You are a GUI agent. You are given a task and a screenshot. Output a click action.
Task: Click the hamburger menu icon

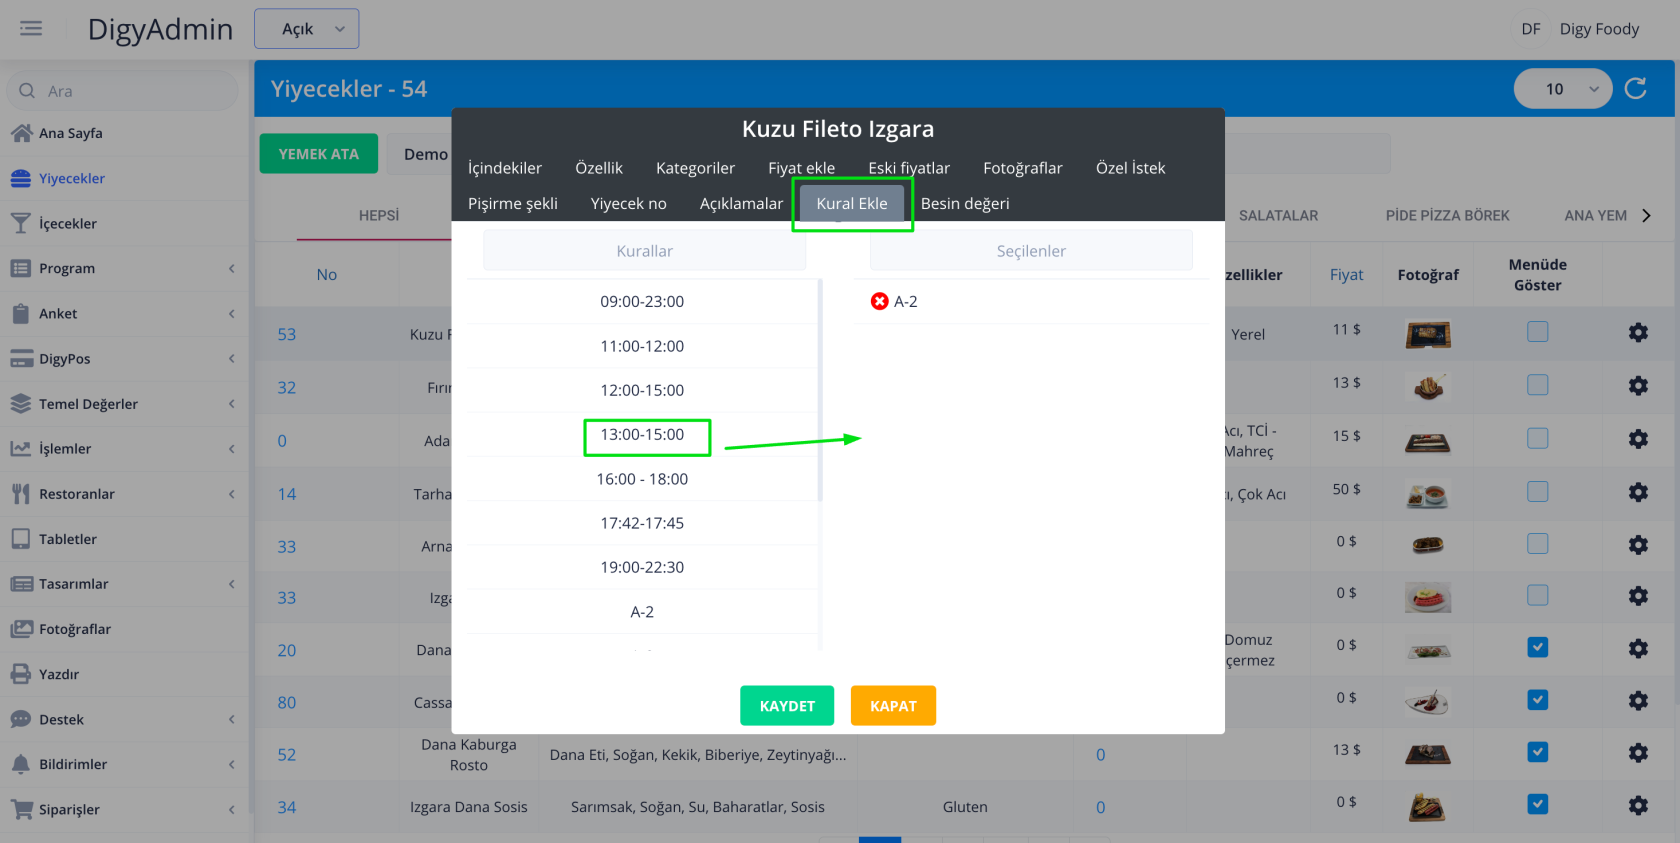click(x=31, y=28)
